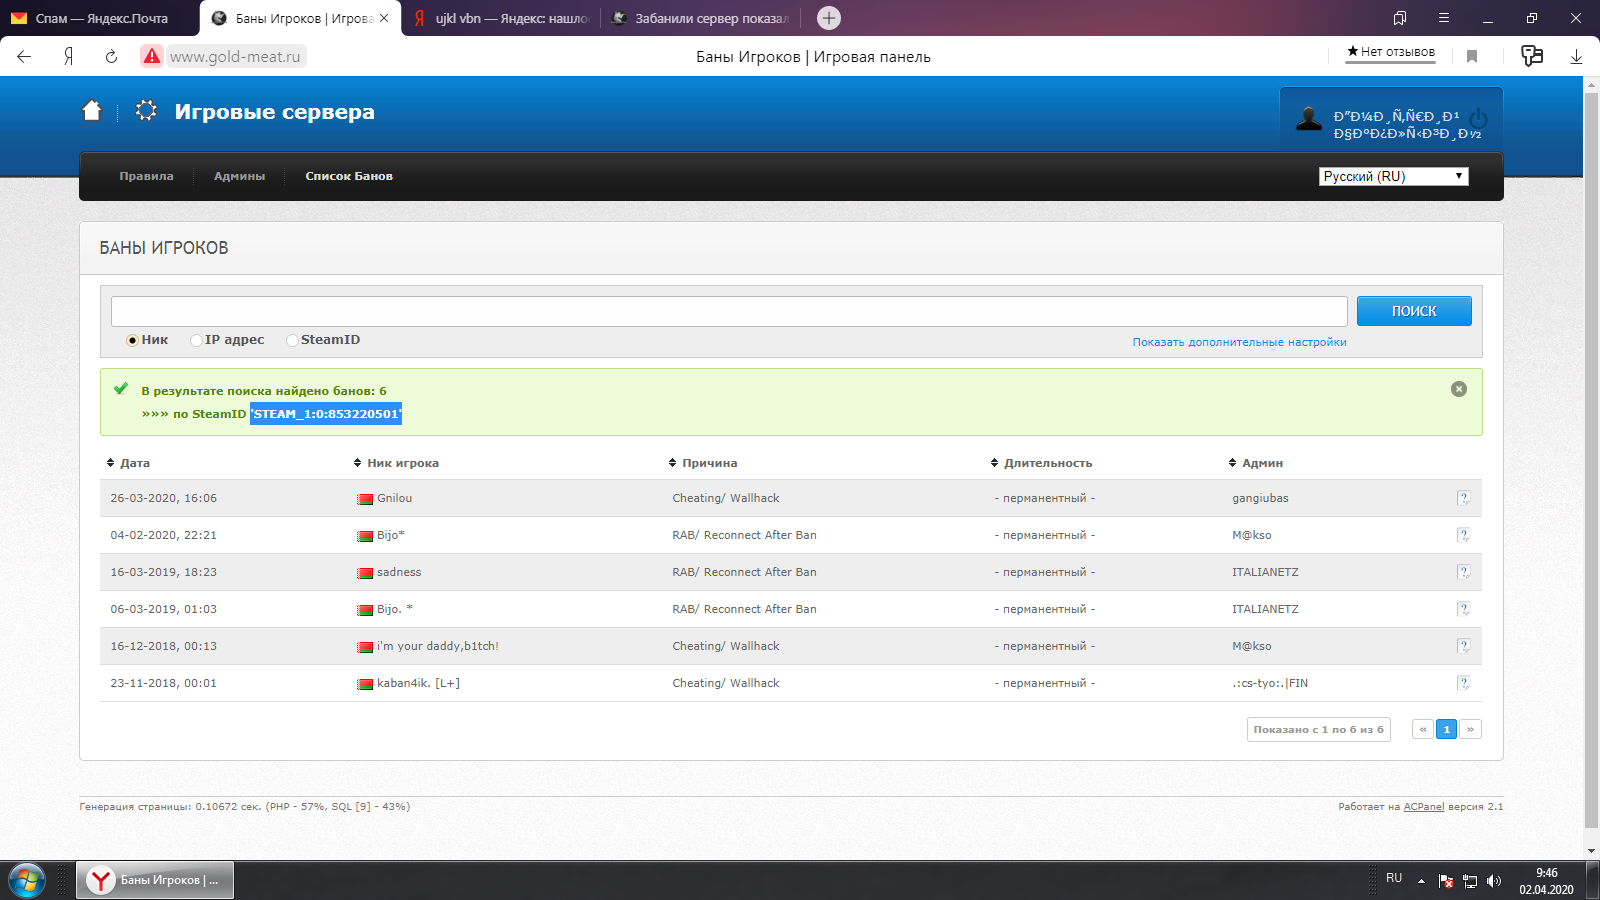Switch to Спам — Яндекс.Почта tab
Image resolution: width=1600 pixels, height=900 pixels.
click(100, 18)
